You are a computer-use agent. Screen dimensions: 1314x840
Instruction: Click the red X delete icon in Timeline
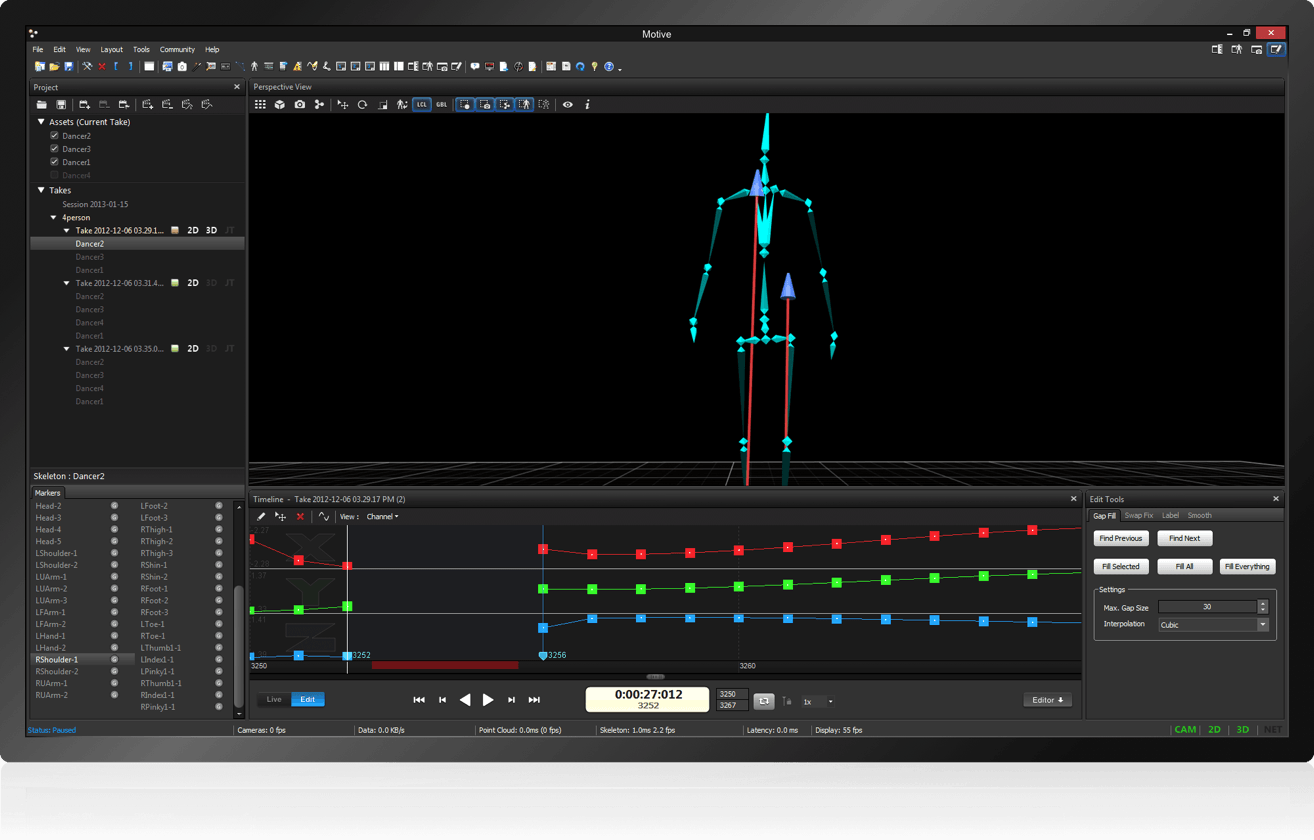(300, 517)
